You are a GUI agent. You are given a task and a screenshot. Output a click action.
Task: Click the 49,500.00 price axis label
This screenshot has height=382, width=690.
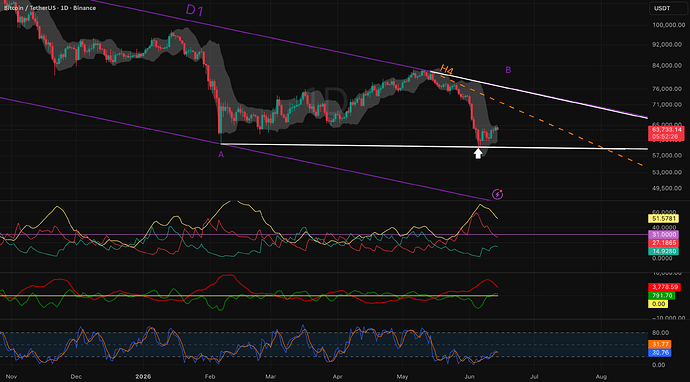pos(668,188)
